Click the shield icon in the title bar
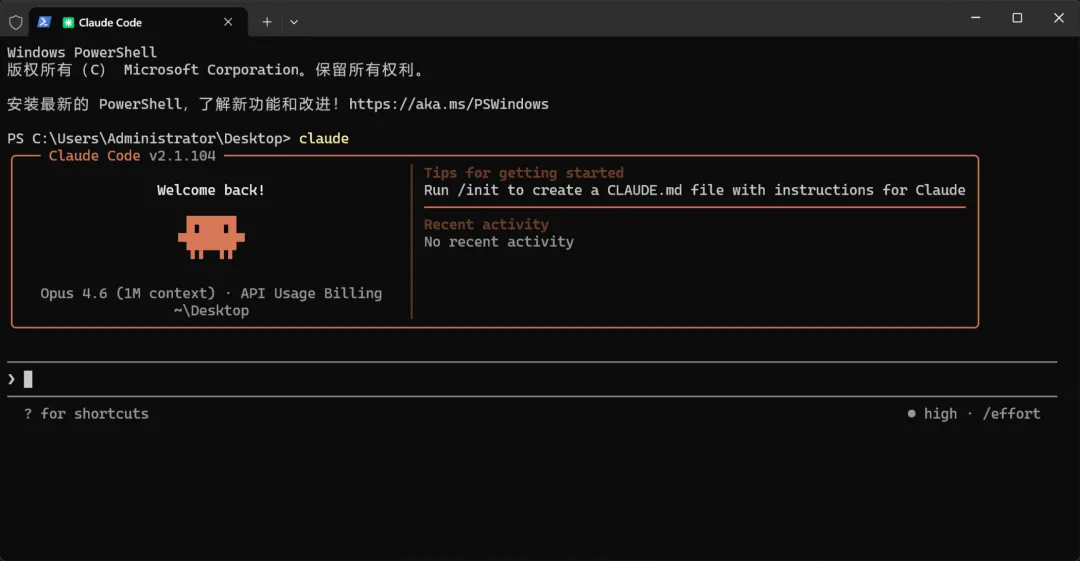Viewport: 1080px width, 561px height. coord(16,22)
